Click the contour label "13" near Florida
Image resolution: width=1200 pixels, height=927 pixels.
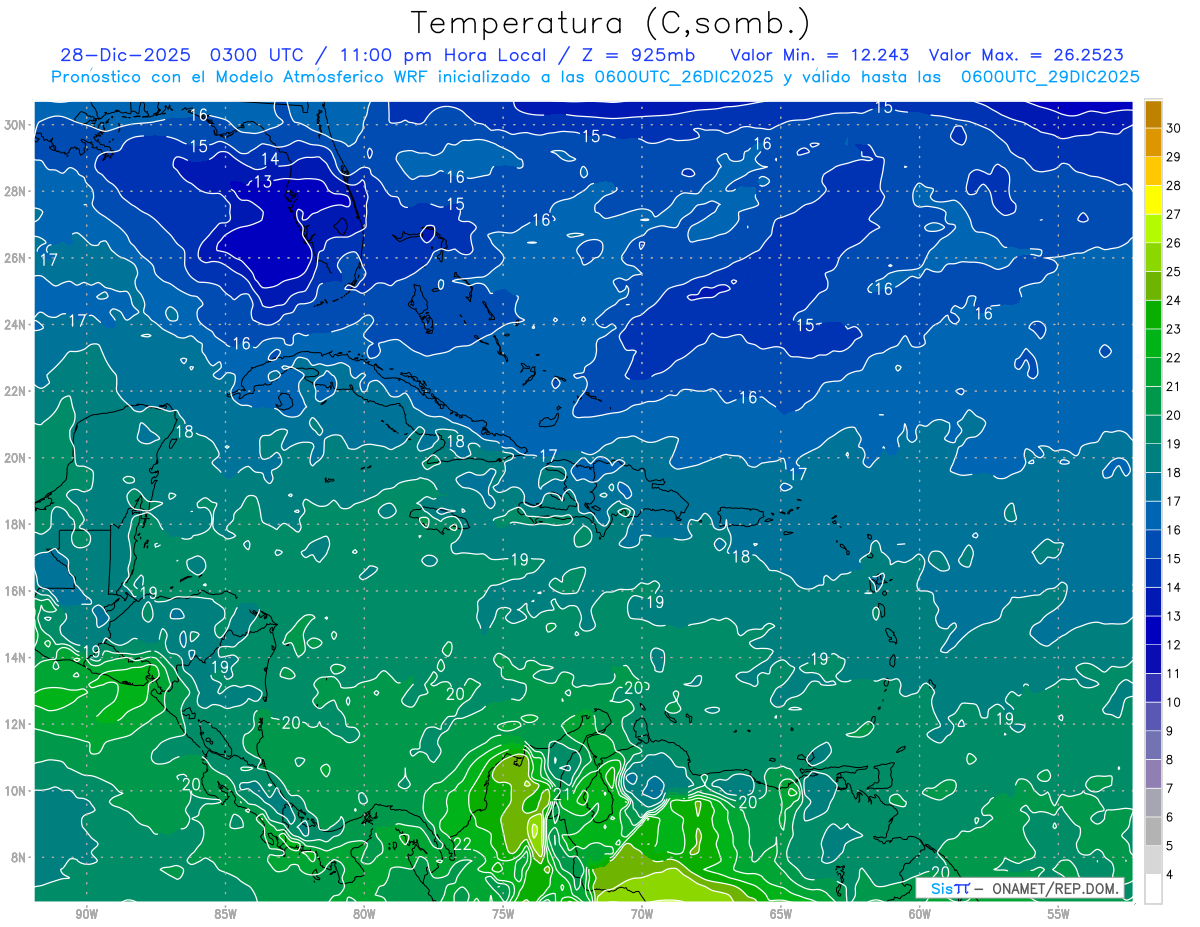[x=263, y=181]
